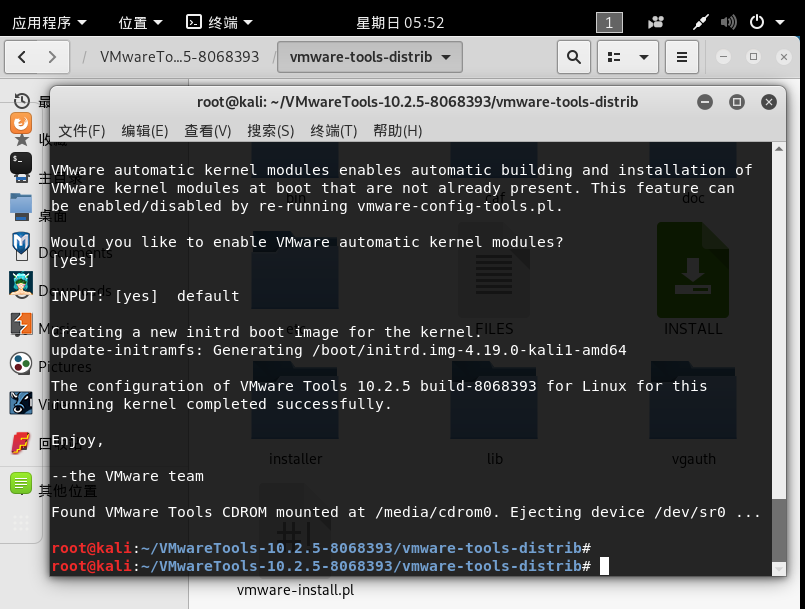The width and height of the screenshot is (805, 609).
Task: Click the volume speaker icon in top bar
Action: [729, 22]
